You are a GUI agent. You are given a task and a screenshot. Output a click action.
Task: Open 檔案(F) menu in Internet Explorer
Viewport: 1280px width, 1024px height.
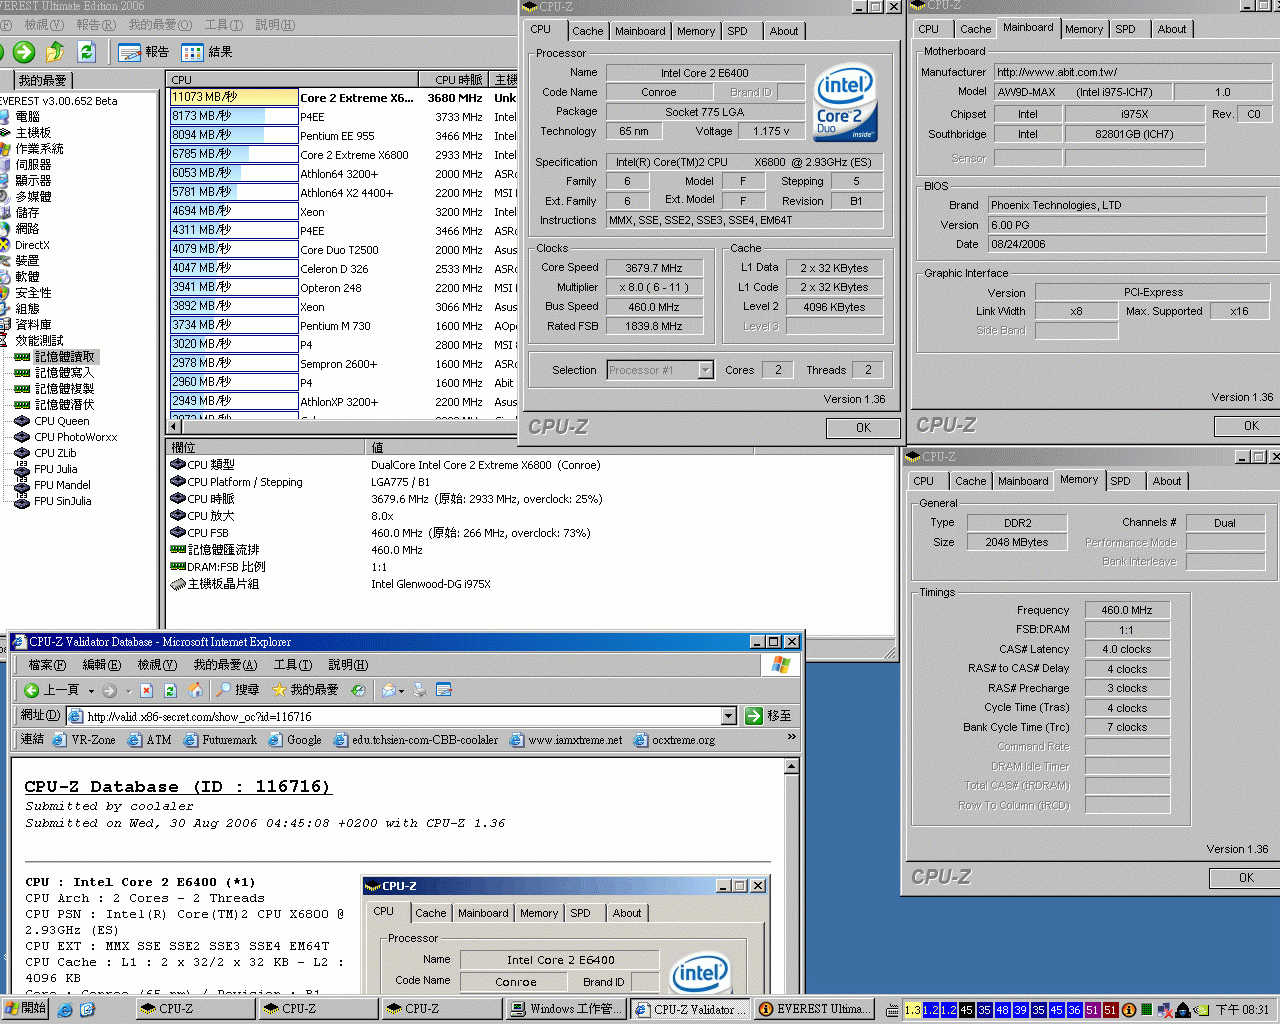point(47,665)
